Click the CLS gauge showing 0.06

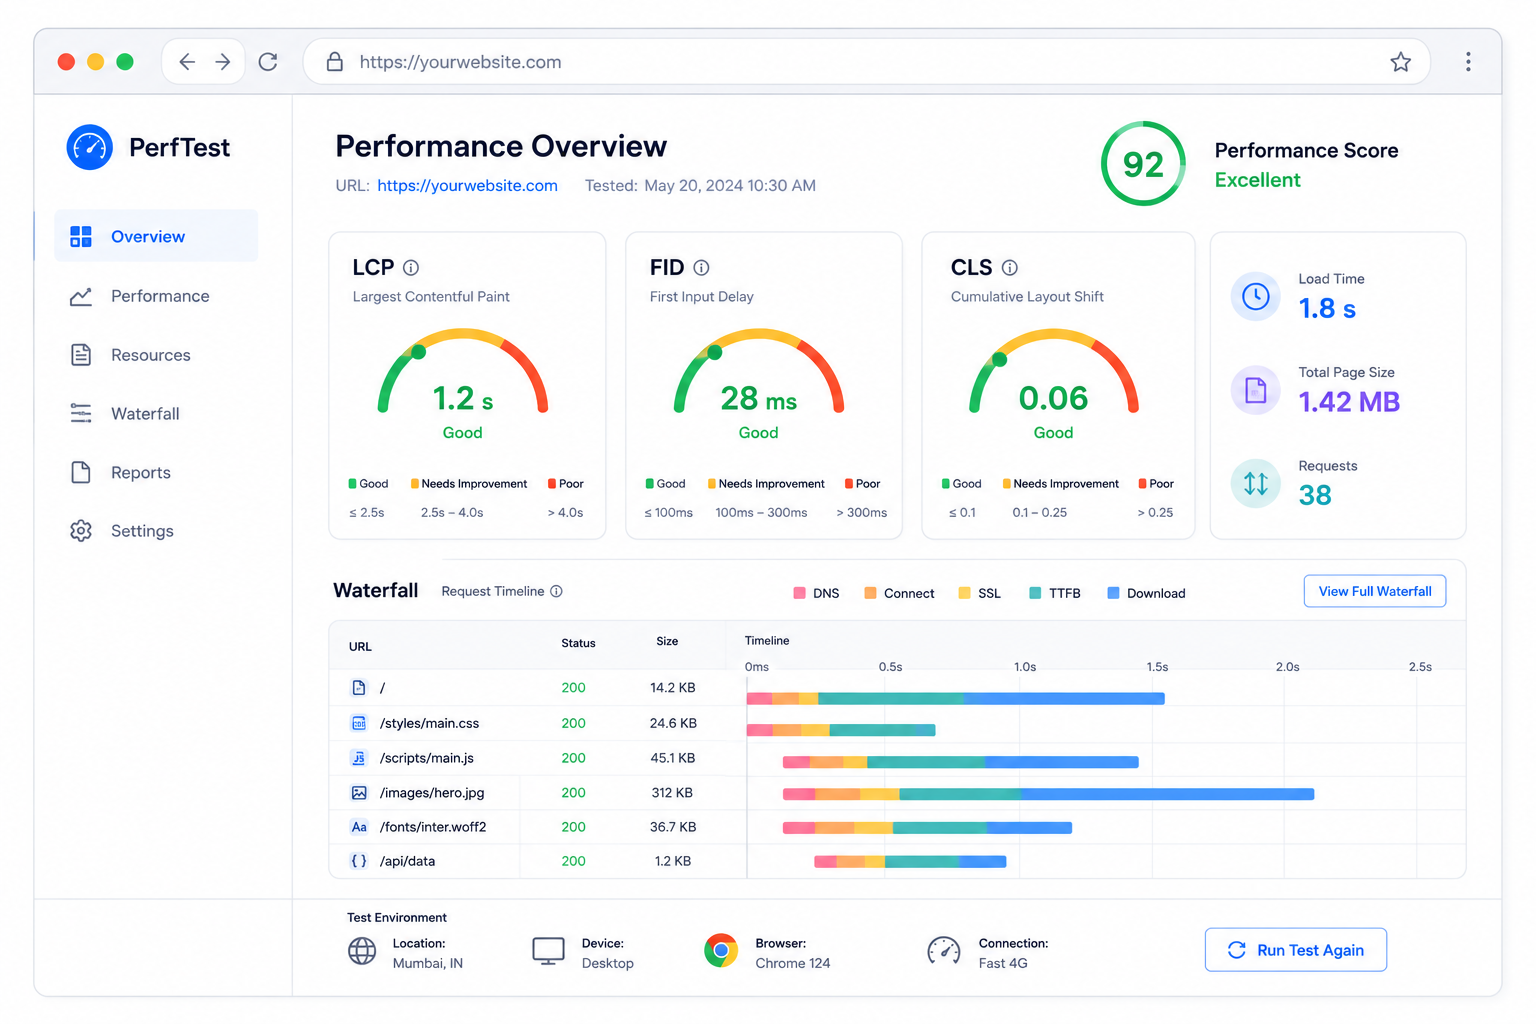[x=1054, y=372]
